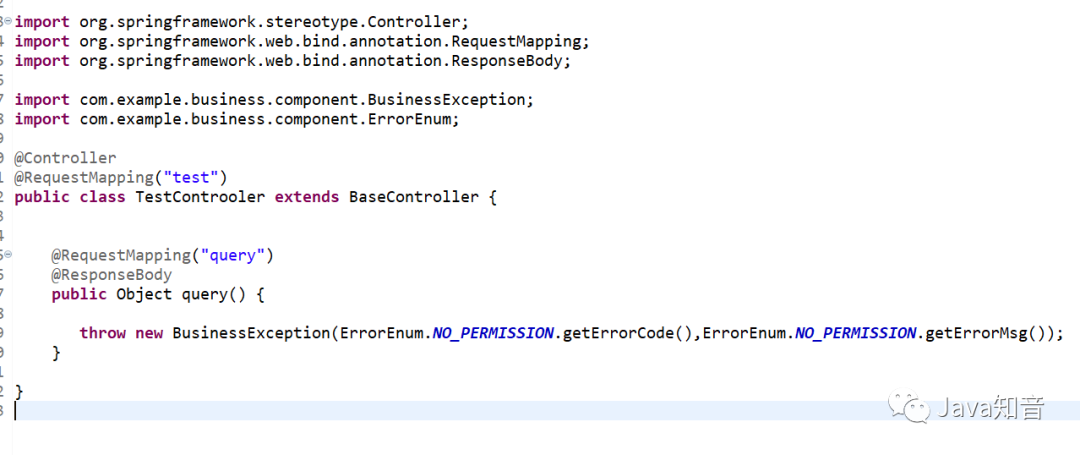Collapse the import statements fold marker
Screen dimensions: 1080x455
click(x=8, y=21)
